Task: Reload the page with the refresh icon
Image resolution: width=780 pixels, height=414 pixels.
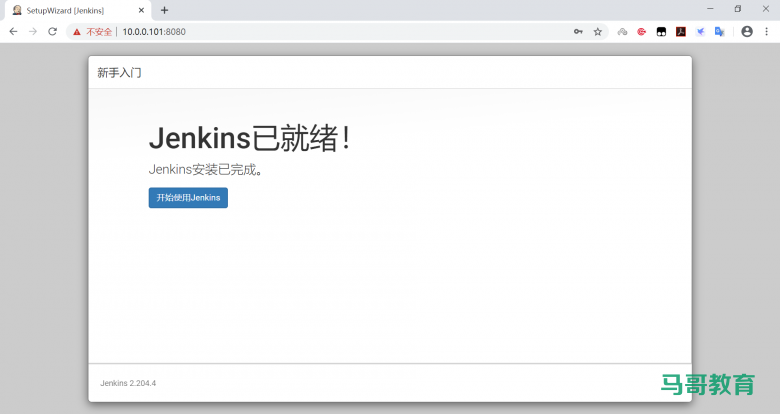Action: [x=52, y=31]
